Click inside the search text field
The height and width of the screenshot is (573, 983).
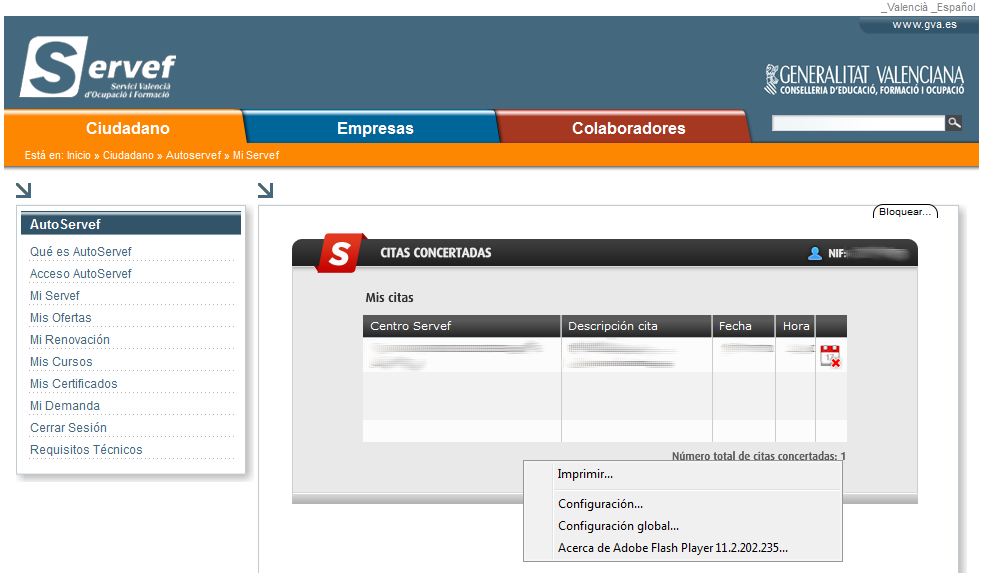click(858, 123)
